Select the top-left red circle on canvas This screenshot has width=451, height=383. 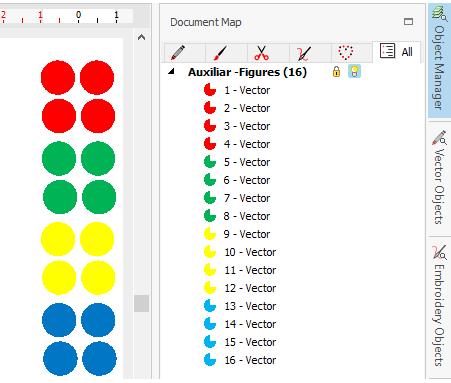pos(58,77)
